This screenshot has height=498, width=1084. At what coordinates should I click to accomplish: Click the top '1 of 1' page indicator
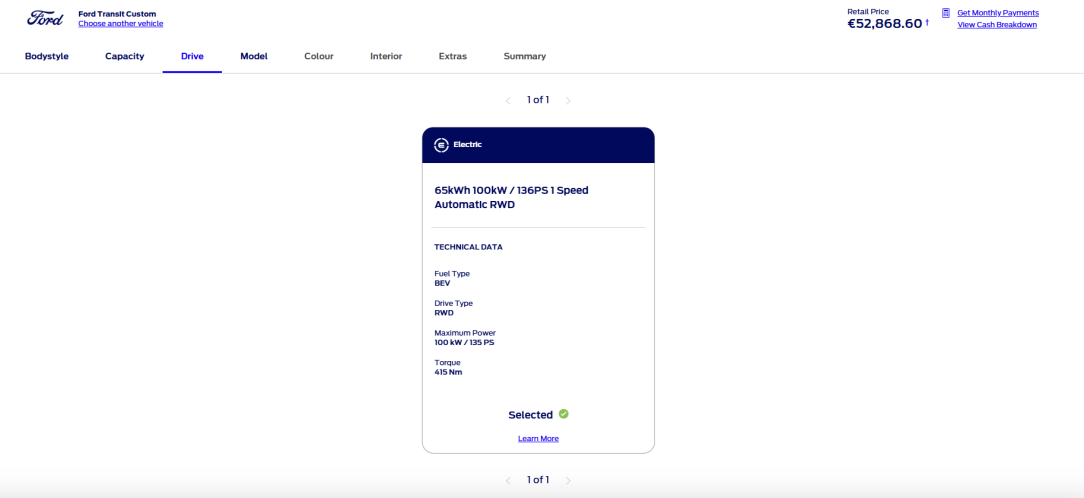coord(538,100)
